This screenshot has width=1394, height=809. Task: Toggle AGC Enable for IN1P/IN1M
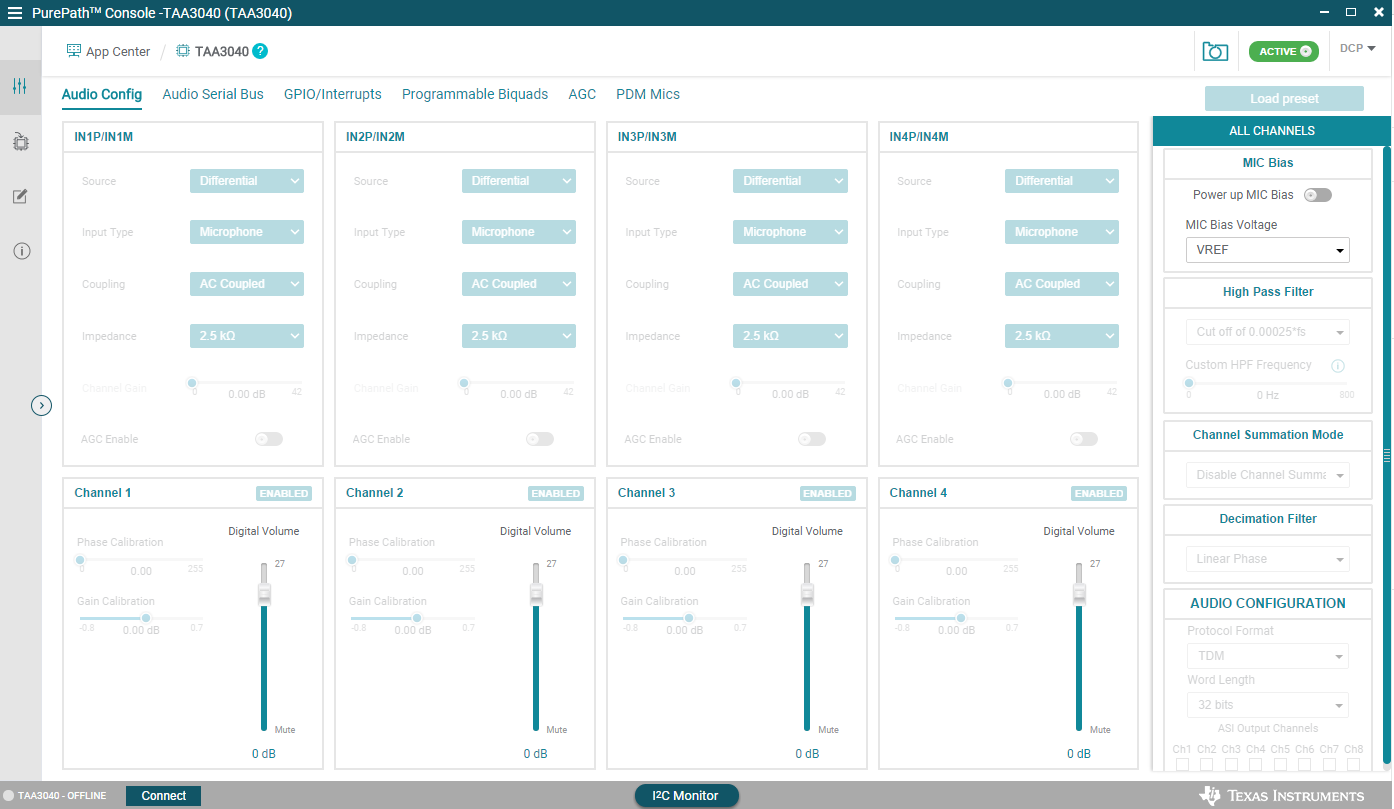(x=269, y=439)
